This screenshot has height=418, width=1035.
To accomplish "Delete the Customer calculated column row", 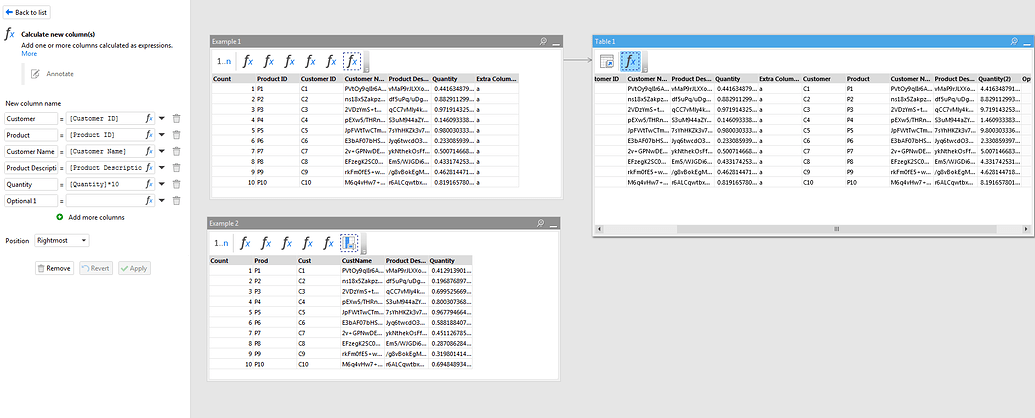I will point(176,119).
